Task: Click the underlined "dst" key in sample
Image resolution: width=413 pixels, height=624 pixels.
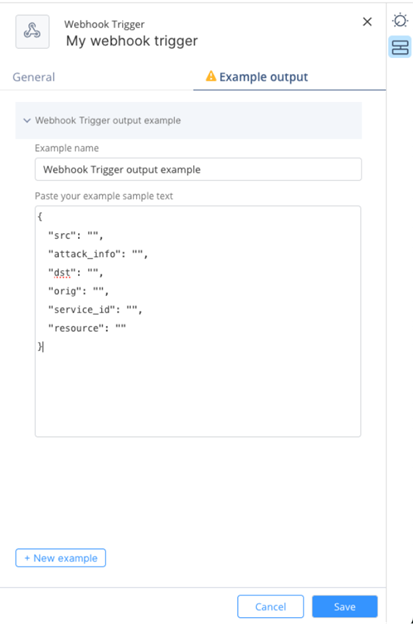Action: tap(62, 273)
